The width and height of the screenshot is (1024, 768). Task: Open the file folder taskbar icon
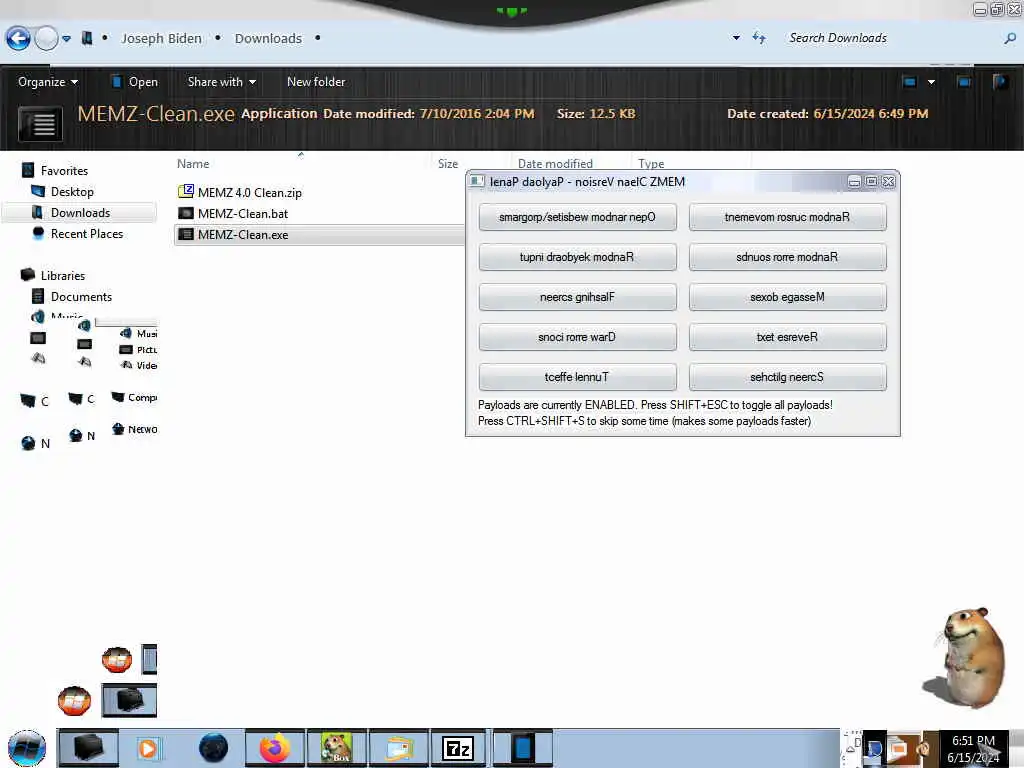coord(399,748)
